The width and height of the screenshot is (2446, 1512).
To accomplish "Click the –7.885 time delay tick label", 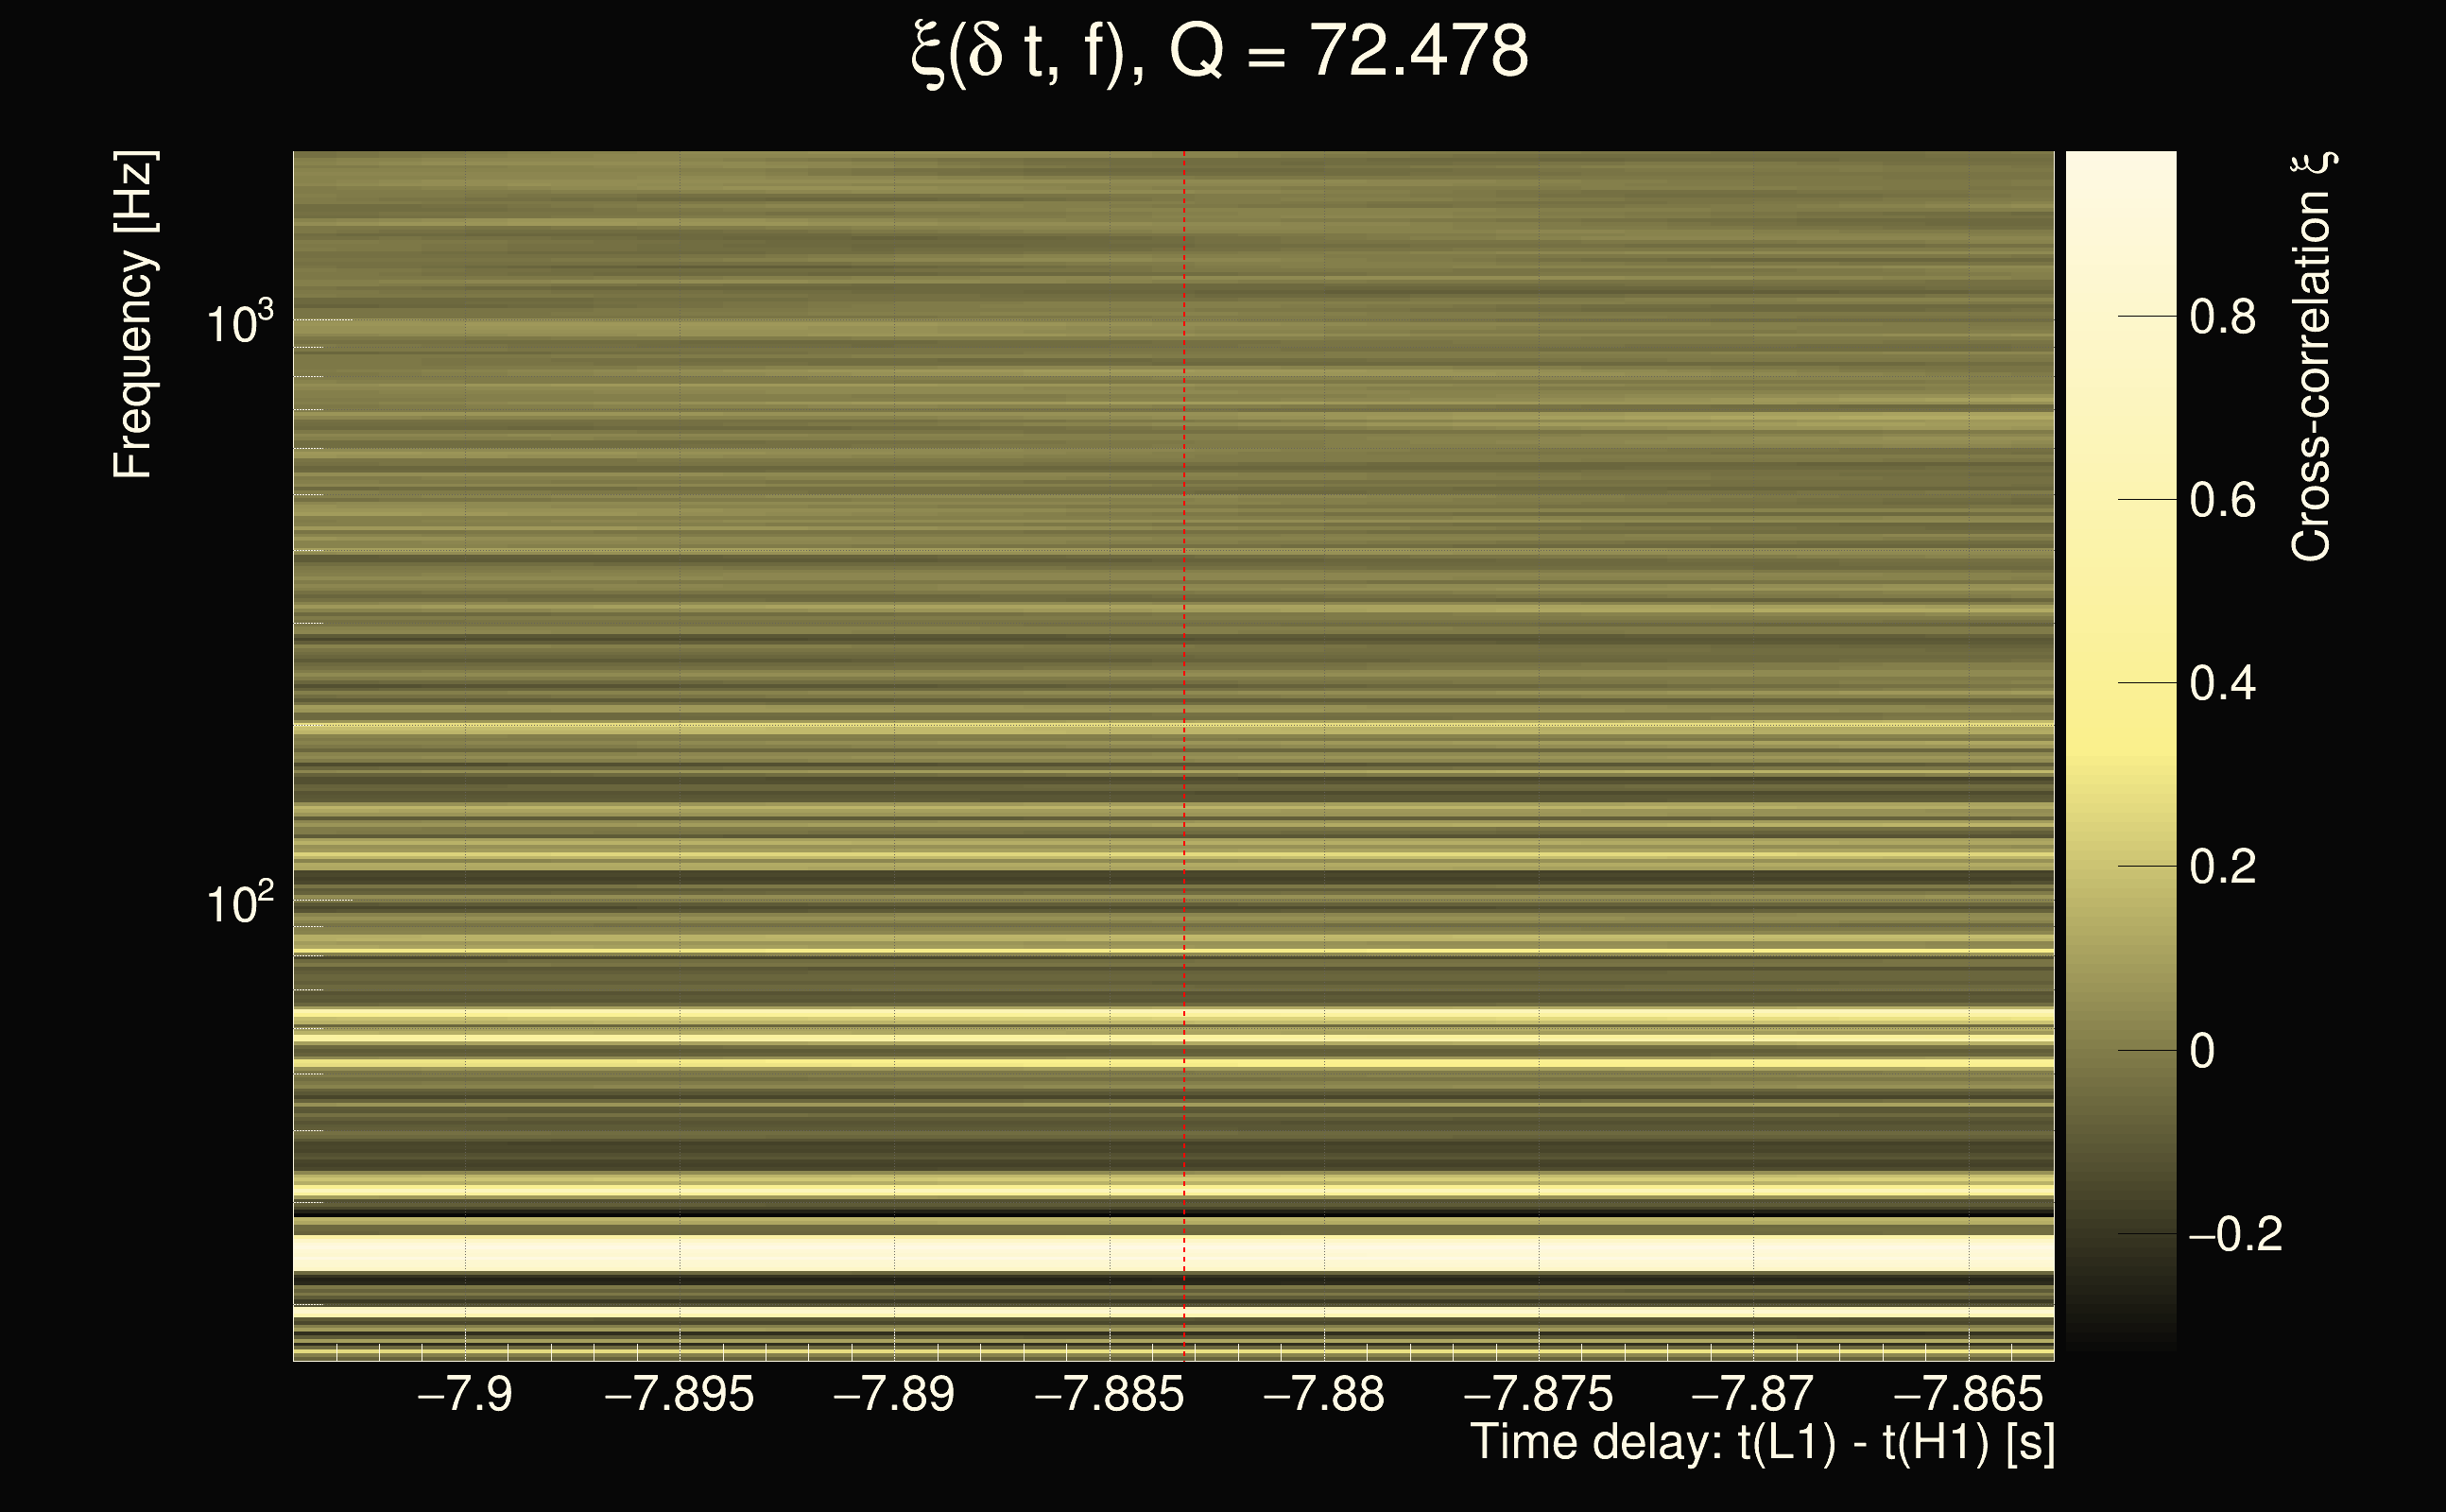I will point(1108,1394).
